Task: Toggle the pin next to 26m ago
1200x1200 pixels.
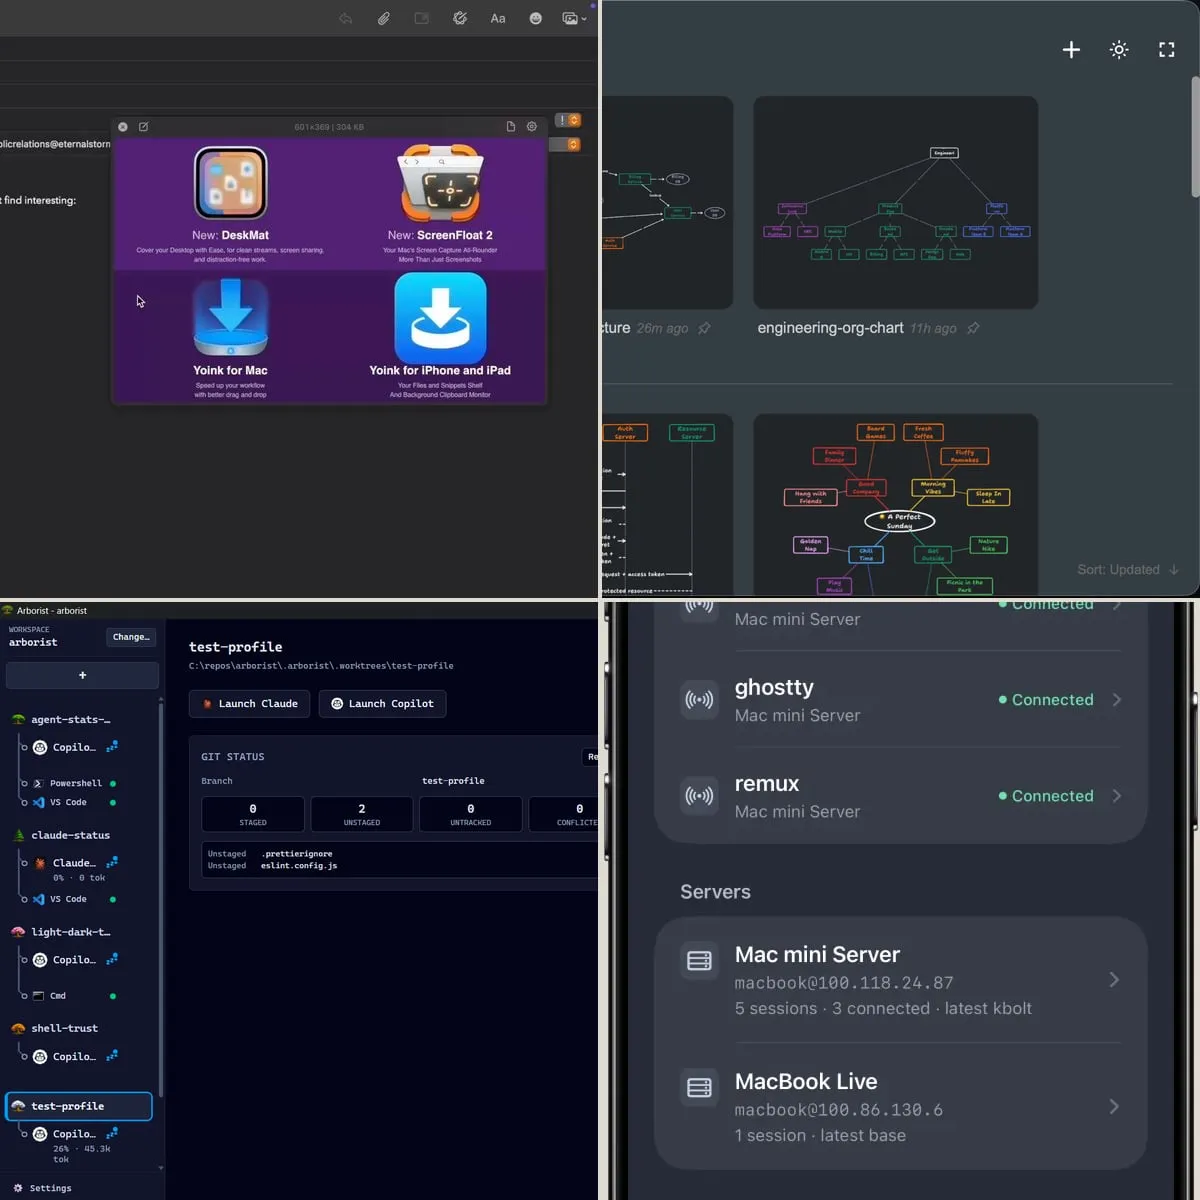Action: [704, 328]
